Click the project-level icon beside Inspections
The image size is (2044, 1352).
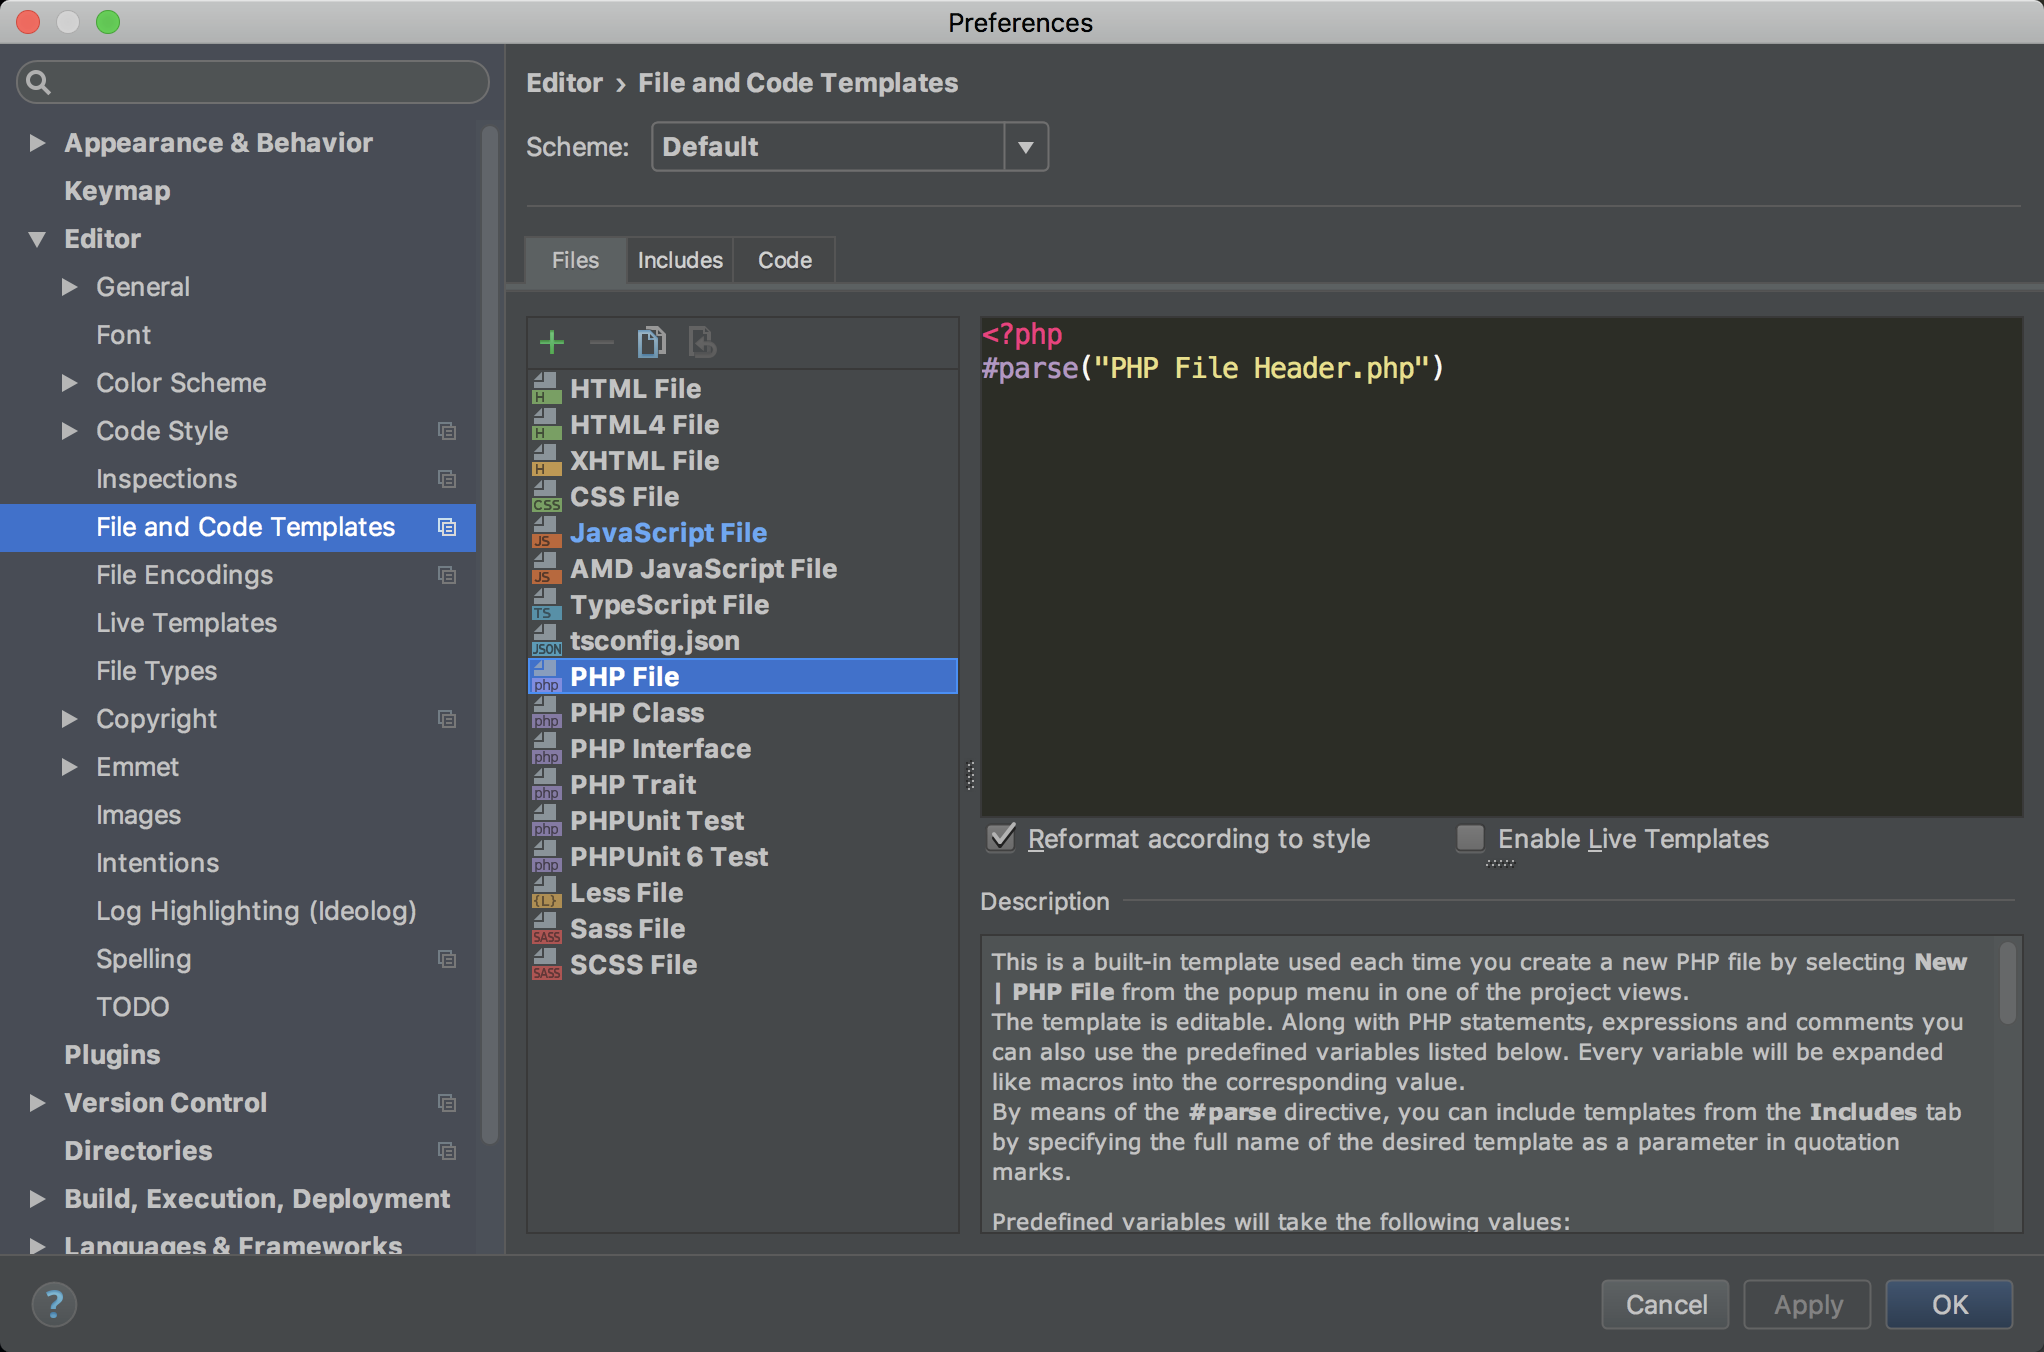(447, 479)
